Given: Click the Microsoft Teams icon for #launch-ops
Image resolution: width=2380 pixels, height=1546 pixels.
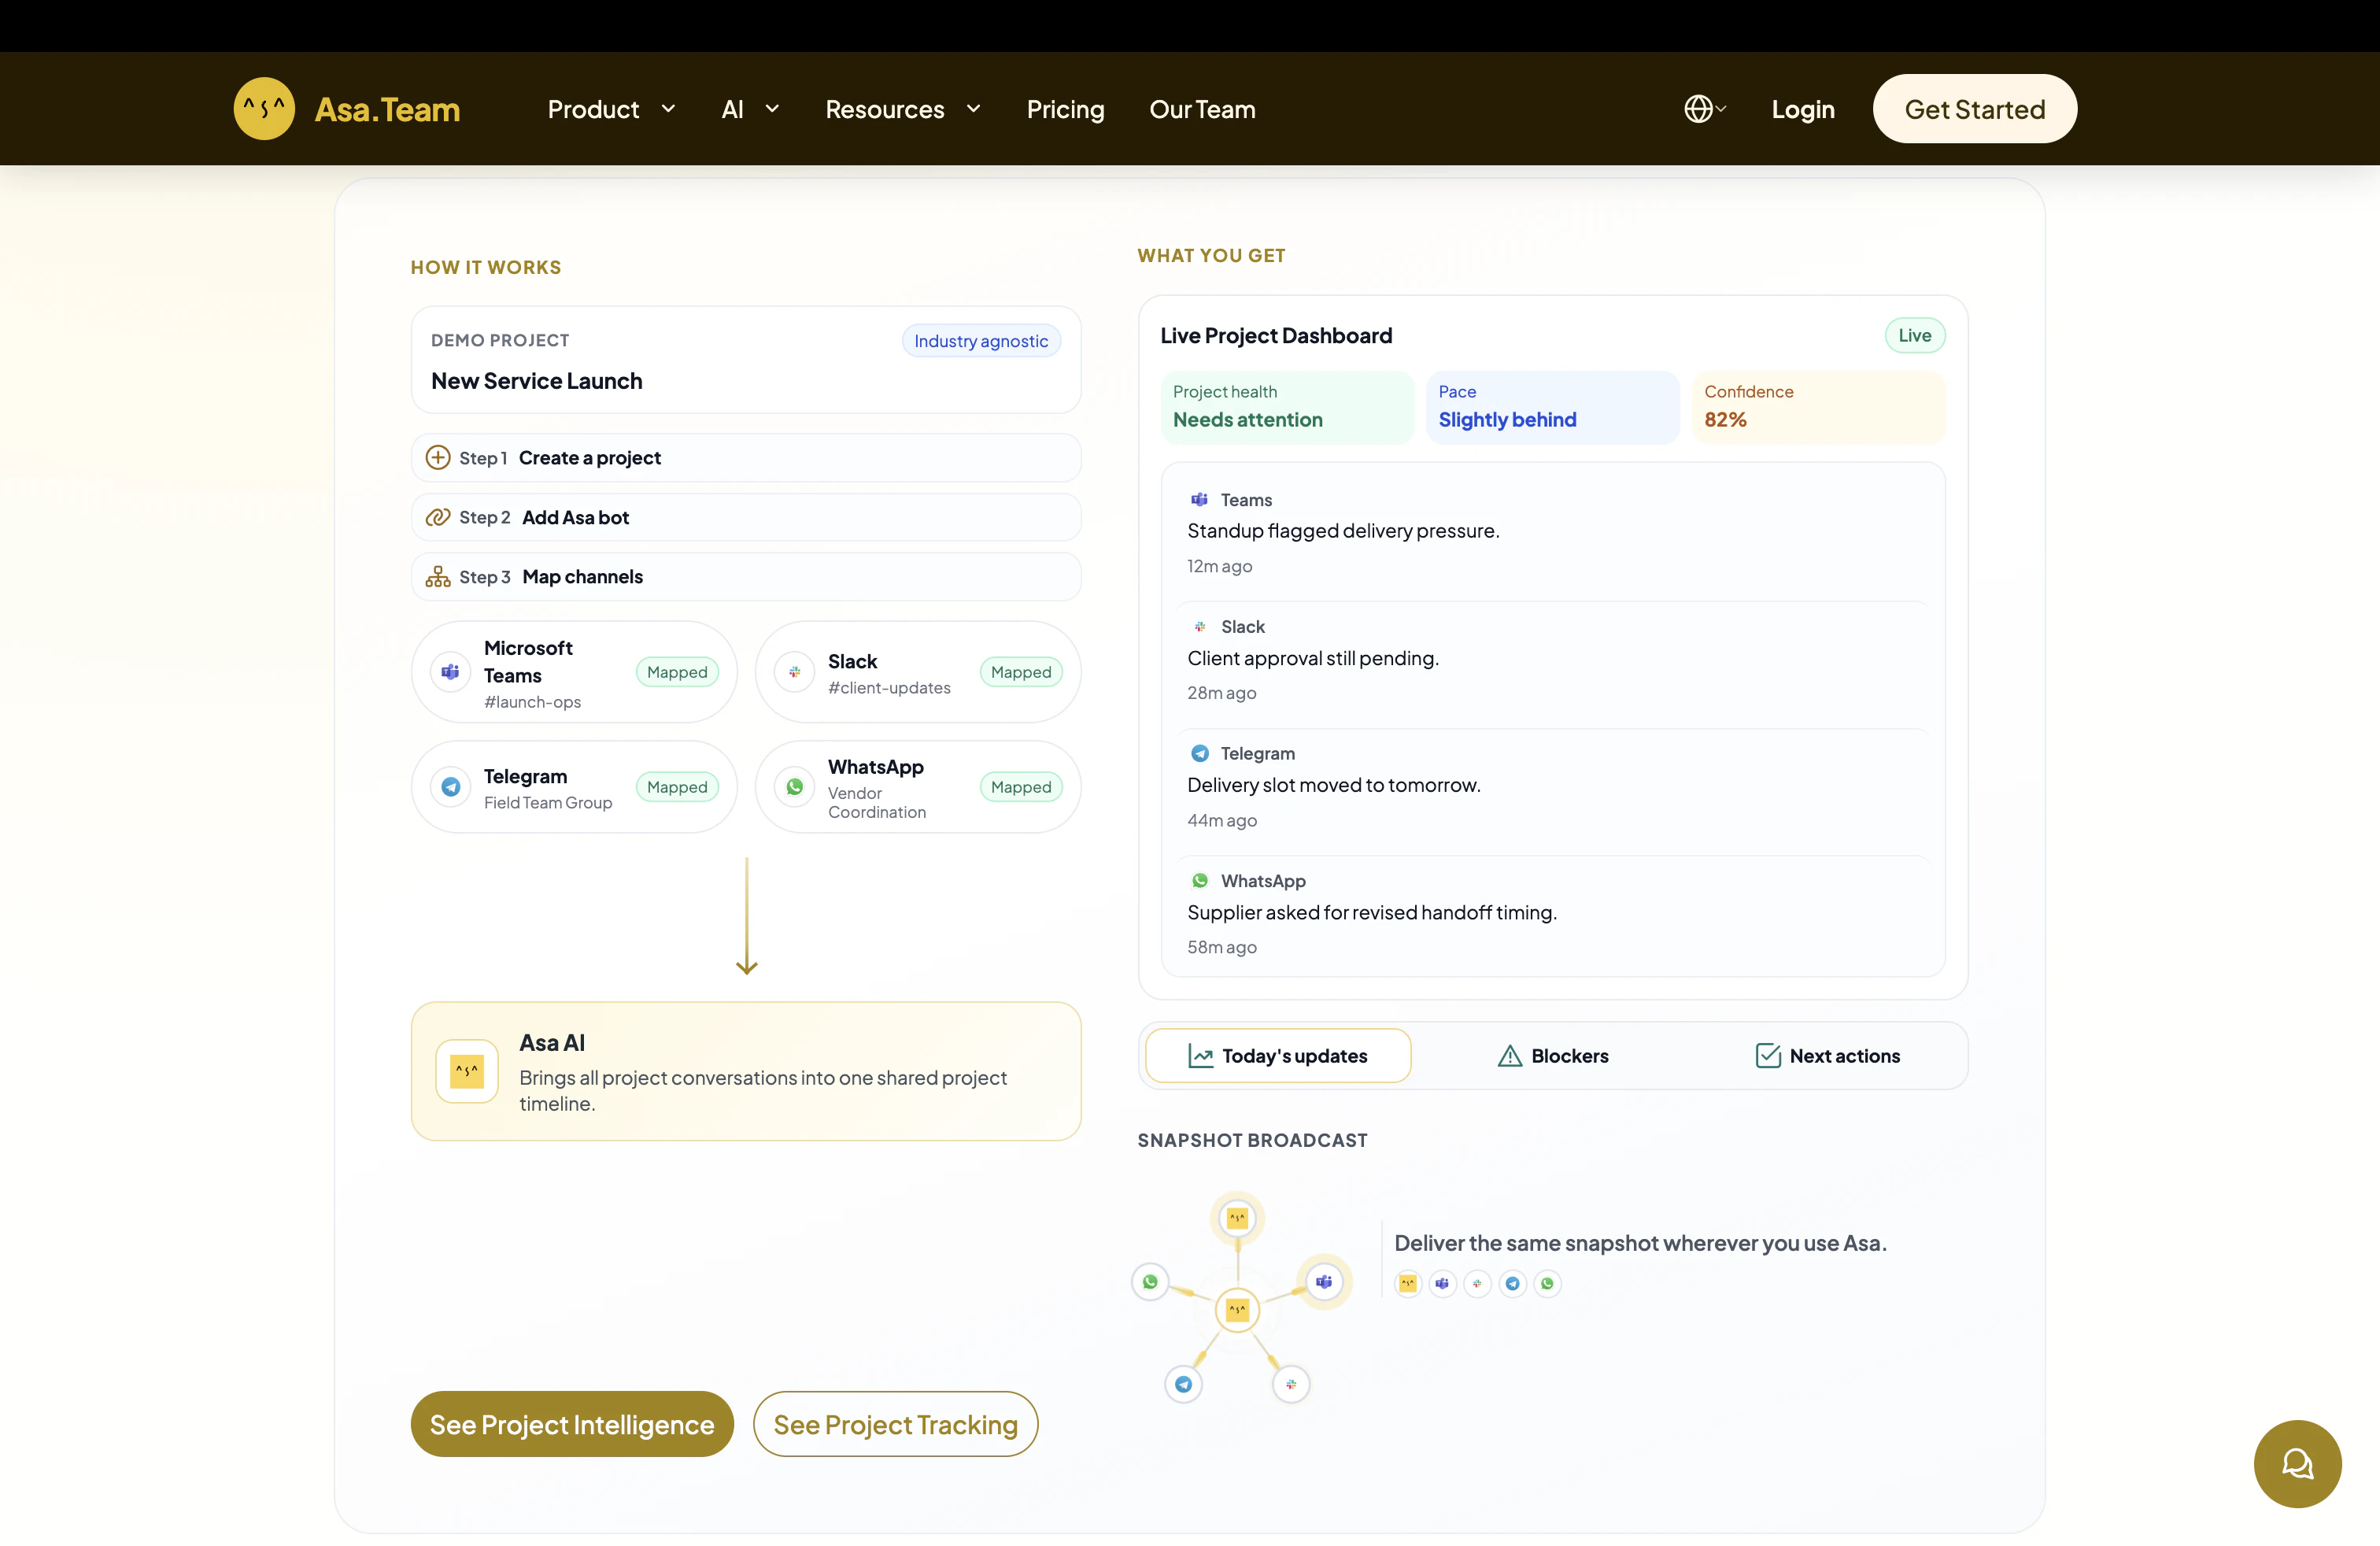Looking at the screenshot, I should (x=450, y=672).
